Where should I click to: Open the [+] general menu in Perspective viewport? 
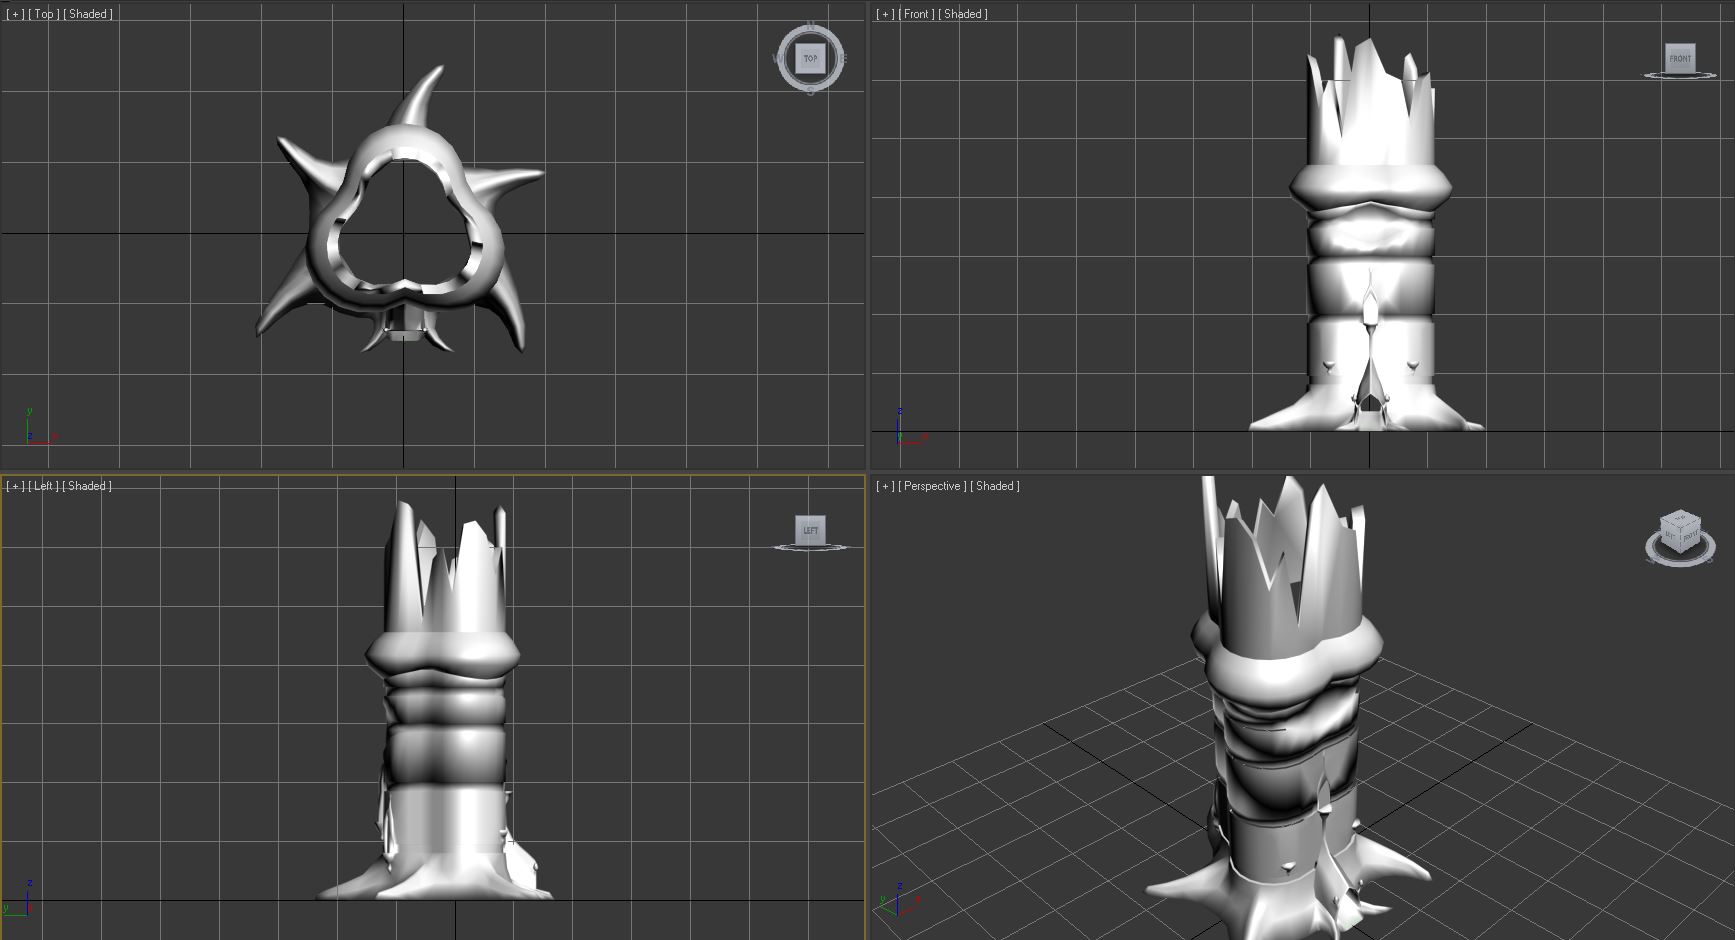coord(885,486)
